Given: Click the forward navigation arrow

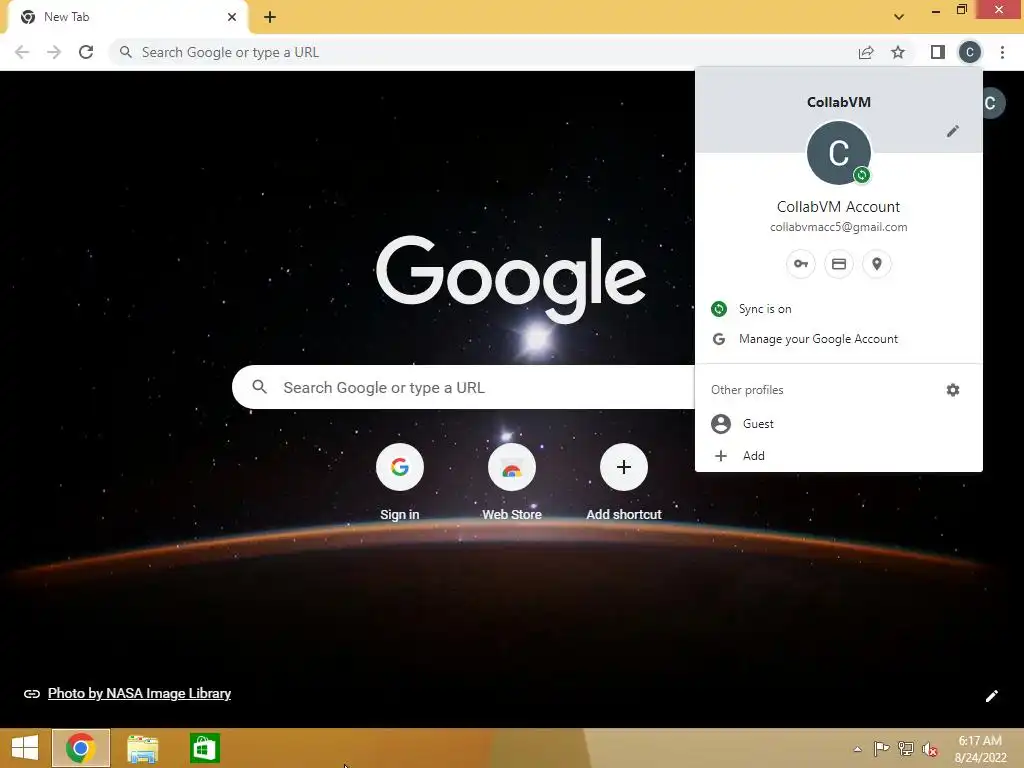Looking at the screenshot, I should (54, 52).
